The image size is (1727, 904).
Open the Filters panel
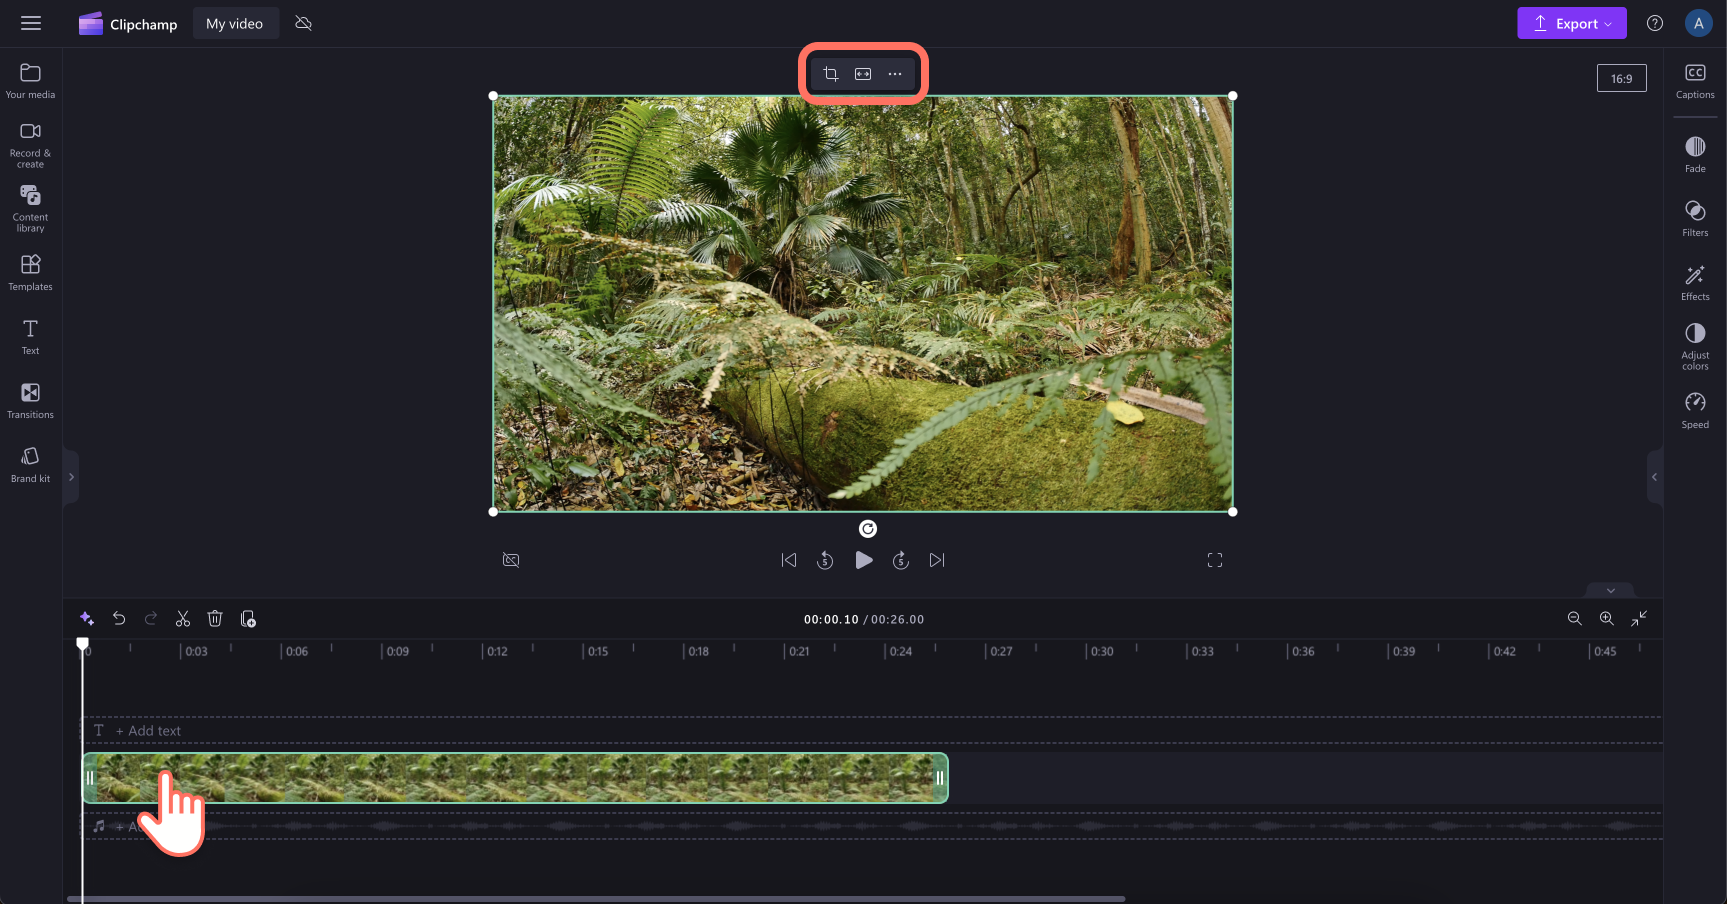click(x=1695, y=218)
